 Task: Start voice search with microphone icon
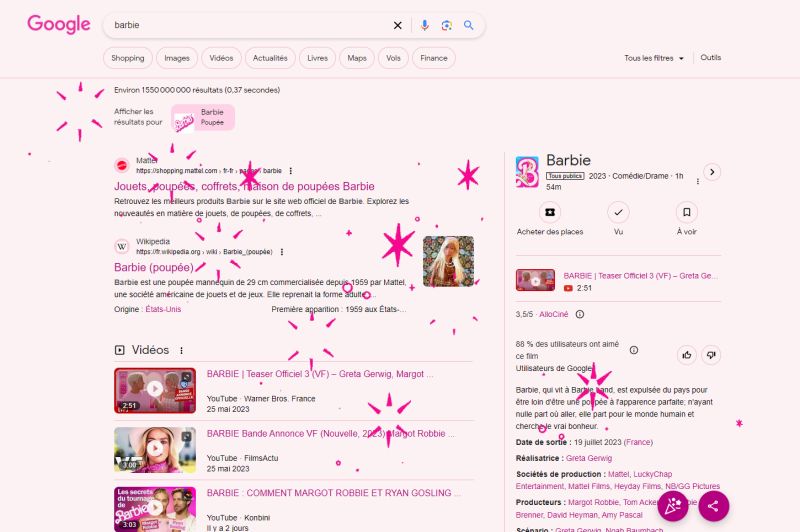pyautogui.click(x=424, y=25)
